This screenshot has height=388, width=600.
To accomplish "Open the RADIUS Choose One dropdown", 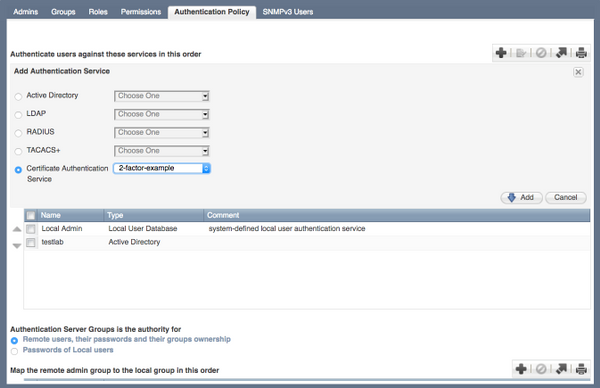I will 162,133.
